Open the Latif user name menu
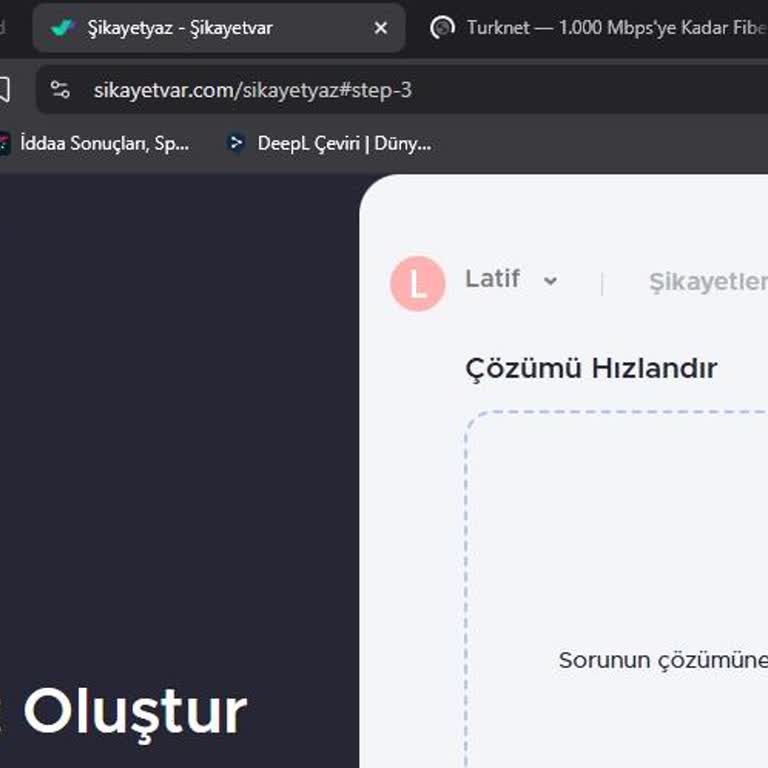768x768 pixels. [x=492, y=279]
